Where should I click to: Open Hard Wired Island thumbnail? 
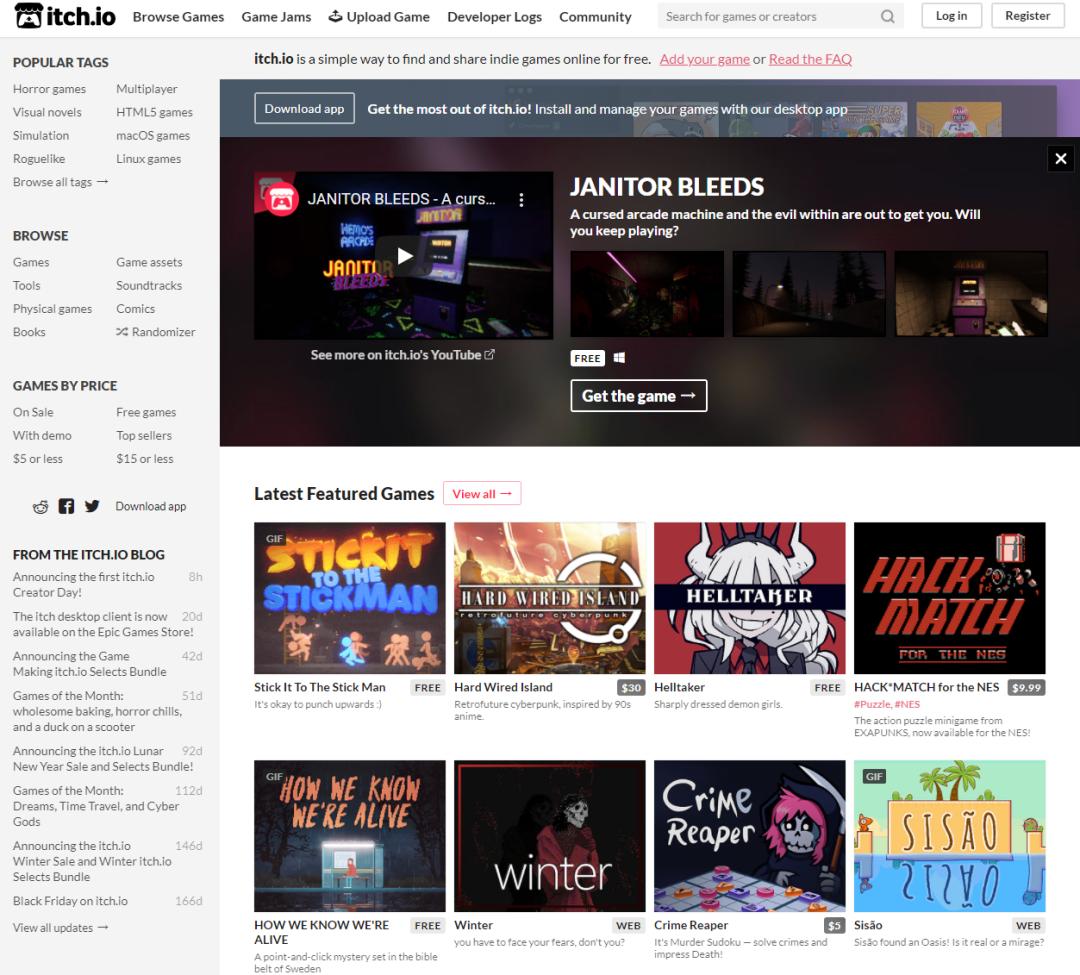click(550, 598)
